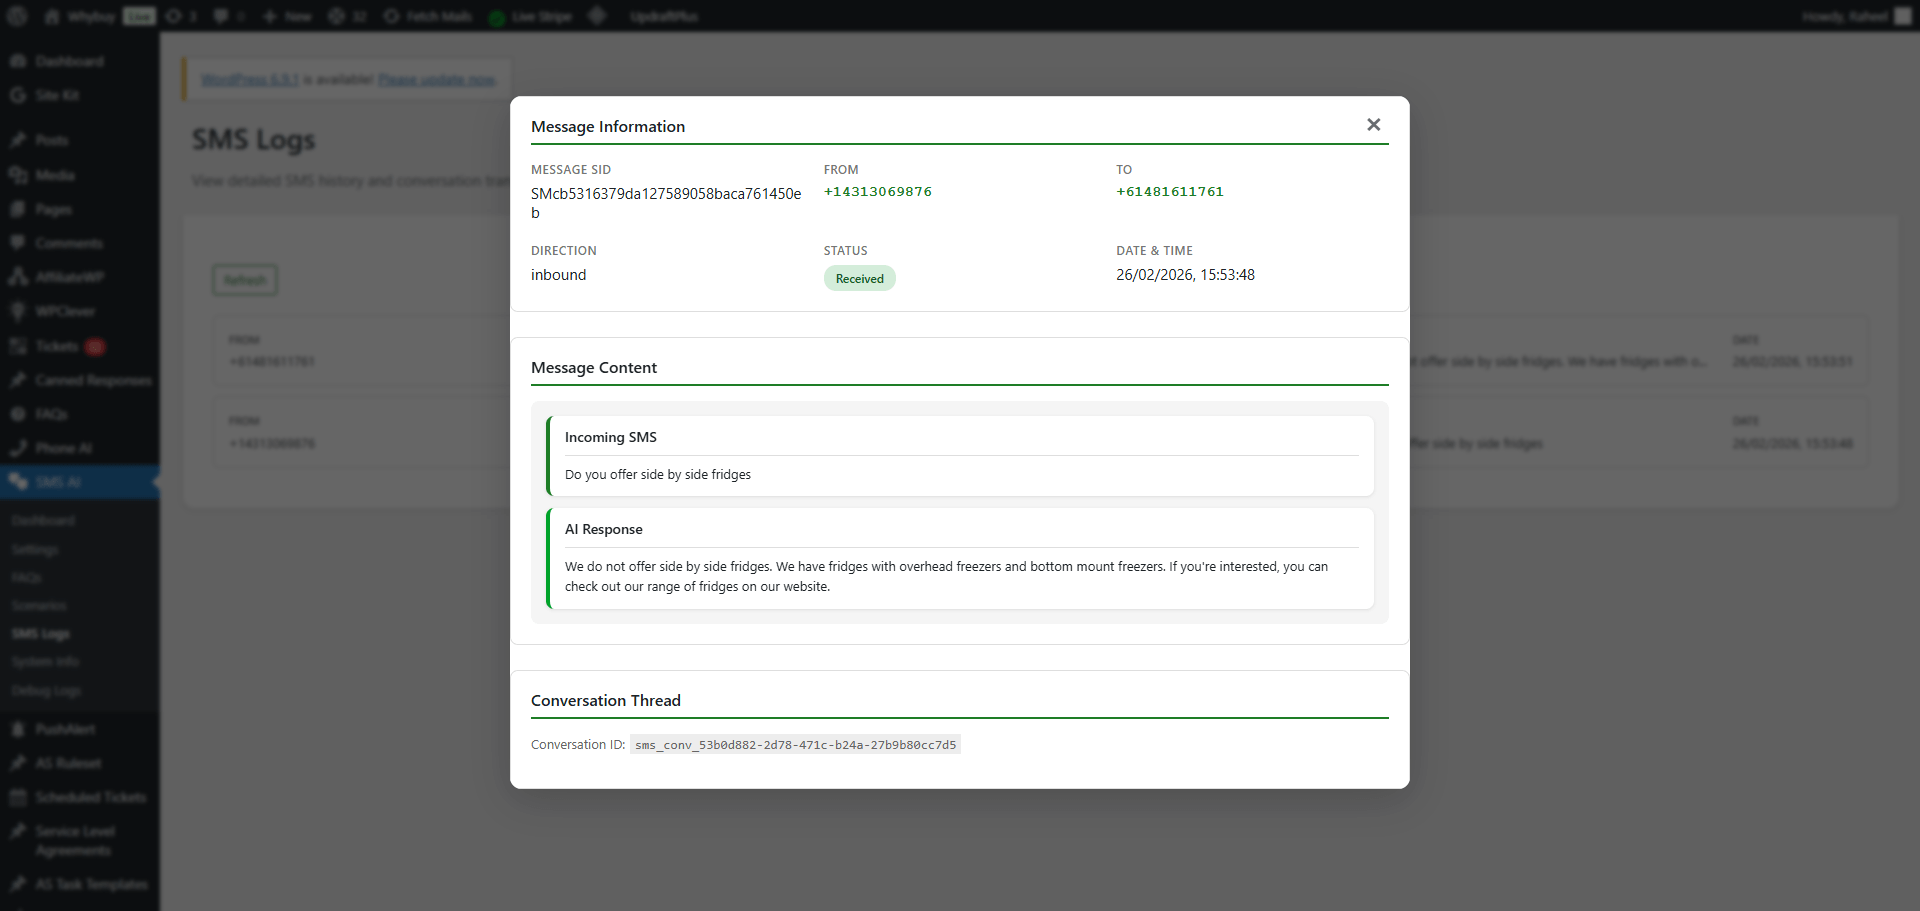Screen dimensions: 1920x911
Task: Open the SMS AI Settings submenu item
Action: click(x=35, y=550)
